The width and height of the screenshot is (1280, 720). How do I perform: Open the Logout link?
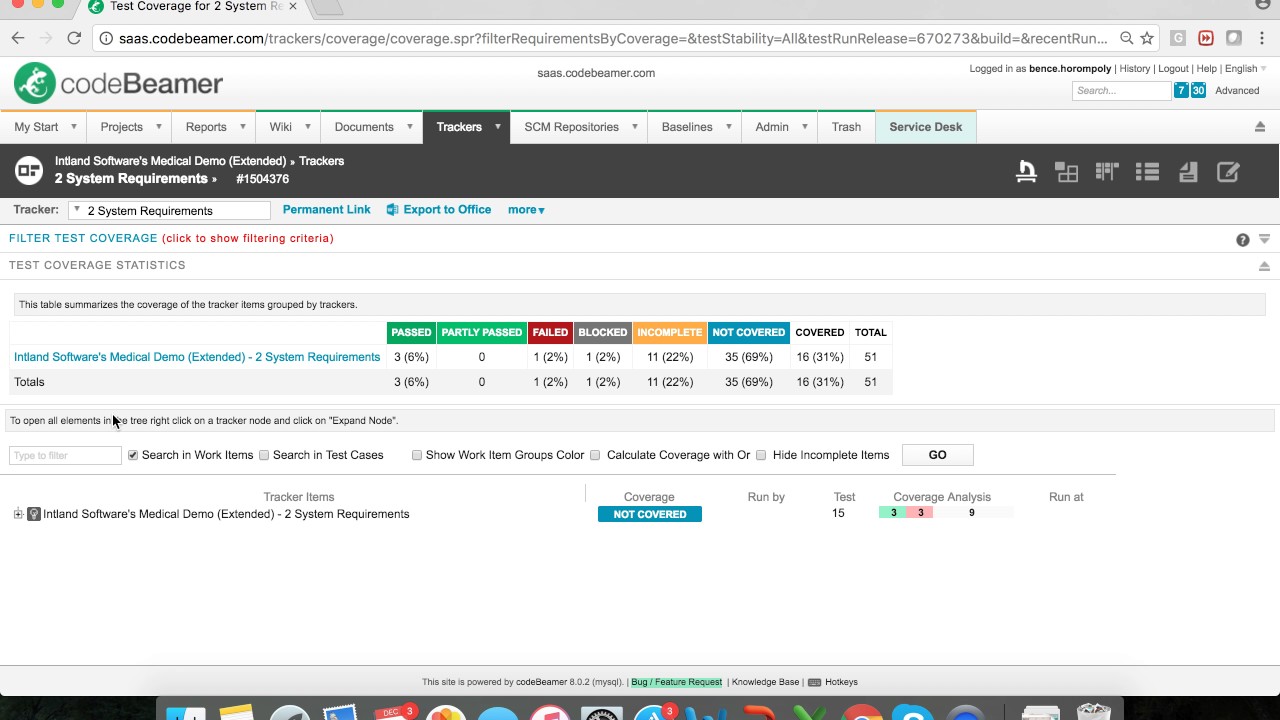[1173, 69]
